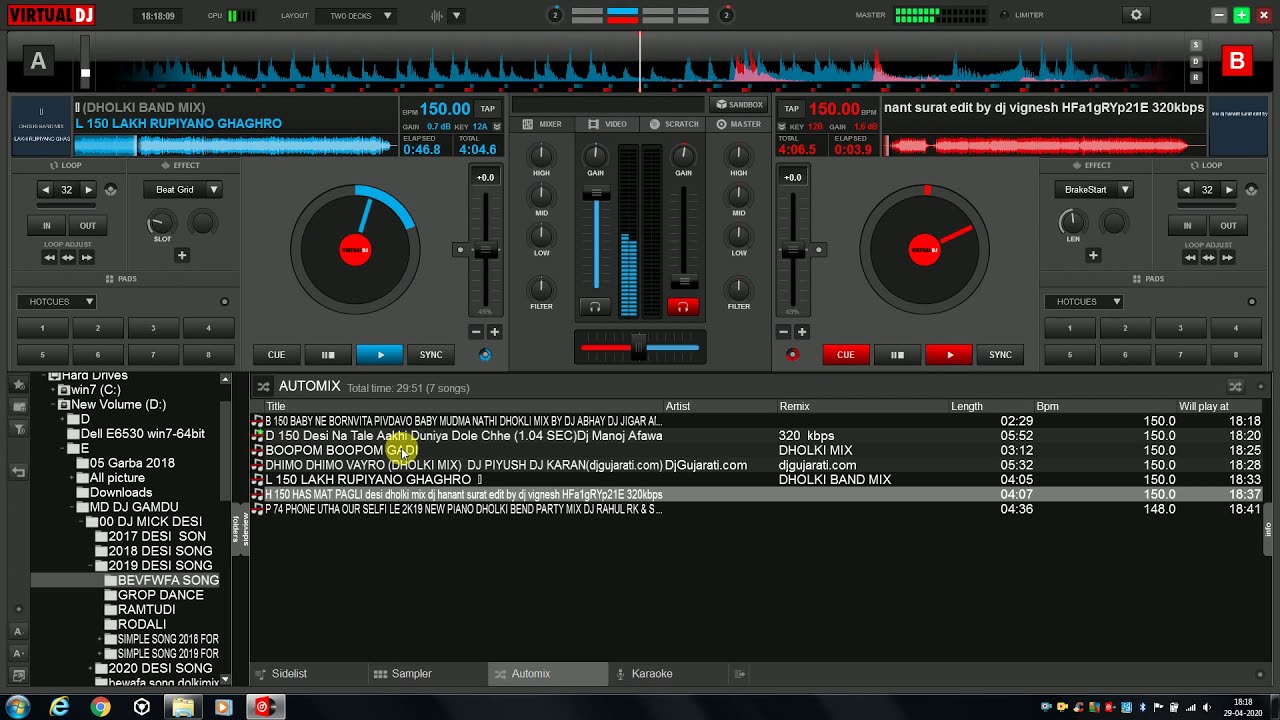
Task: Play the track on deck A
Action: click(x=380, y=355)
